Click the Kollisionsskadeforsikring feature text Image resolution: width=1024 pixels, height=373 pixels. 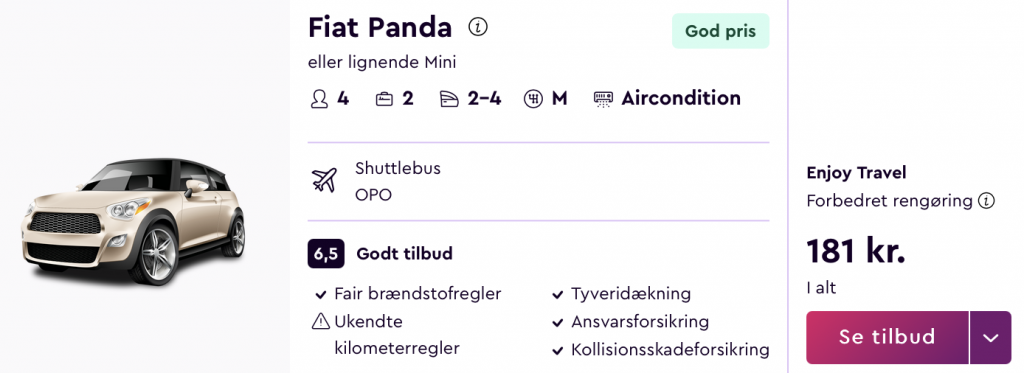tap(670, 349)
